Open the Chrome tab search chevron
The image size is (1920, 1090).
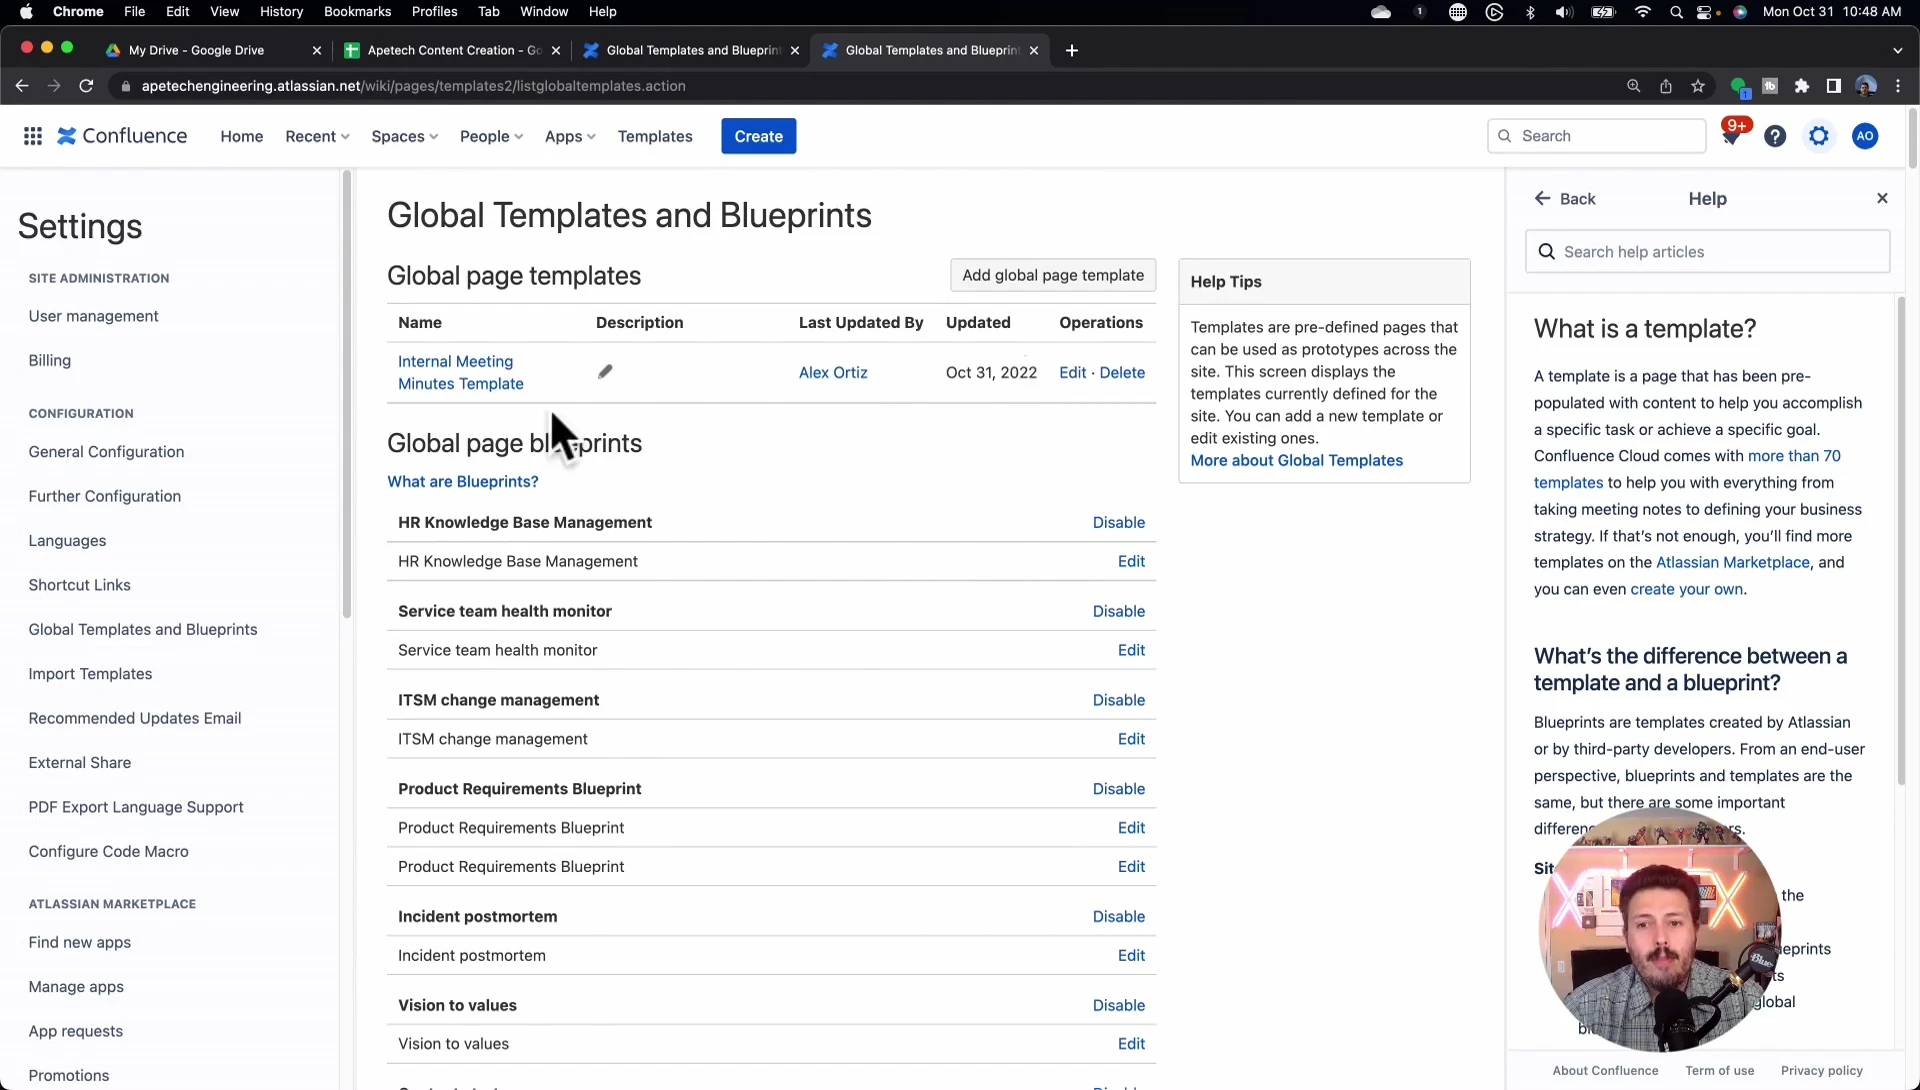1898,50
